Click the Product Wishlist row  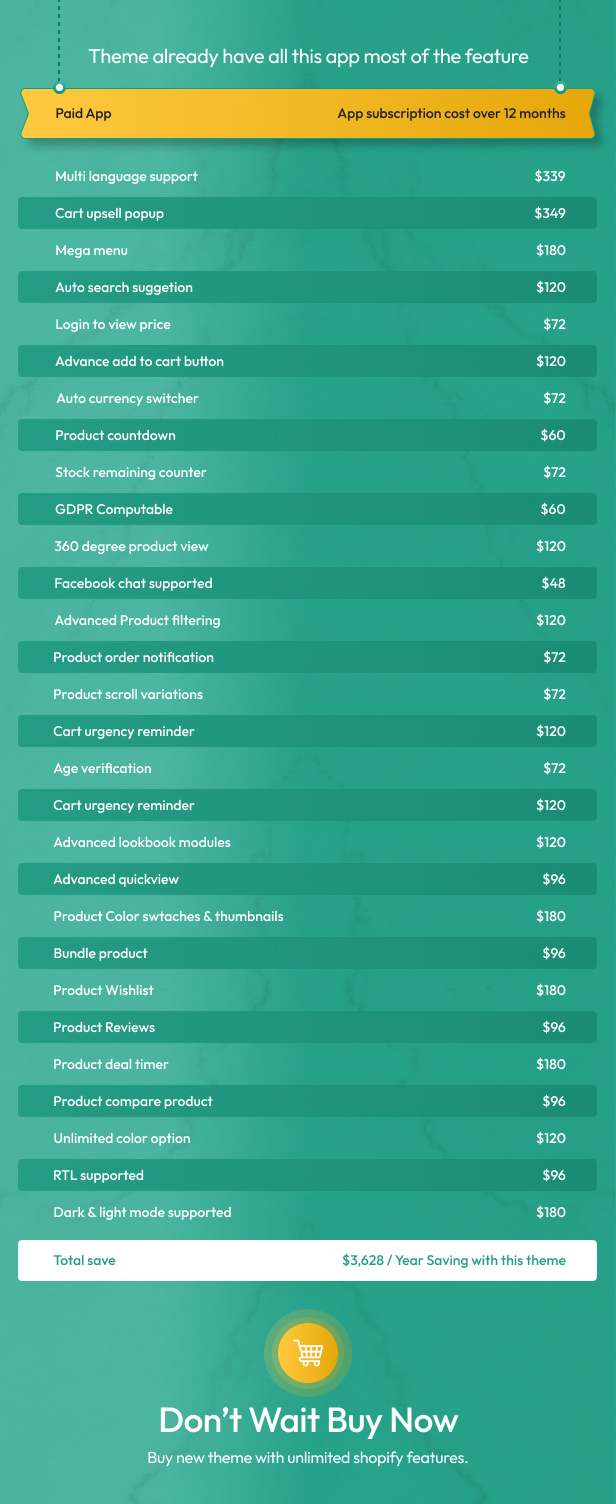[308, 990]
